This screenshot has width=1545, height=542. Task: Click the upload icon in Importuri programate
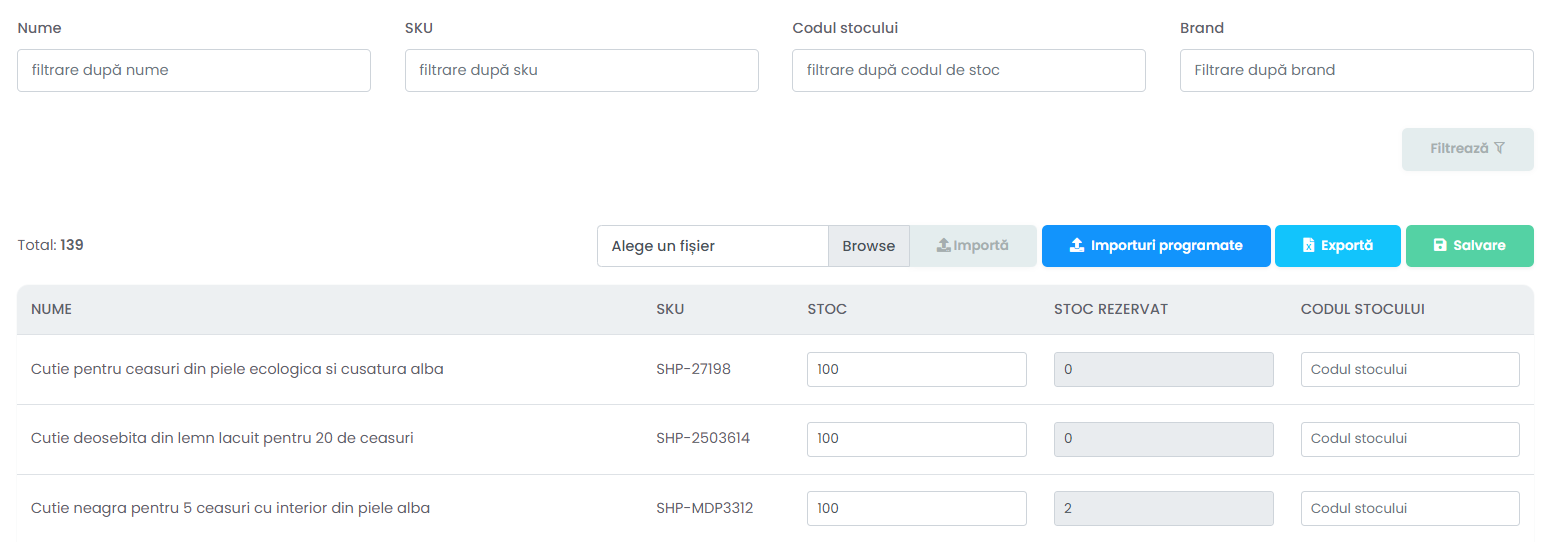(1077, 245)
